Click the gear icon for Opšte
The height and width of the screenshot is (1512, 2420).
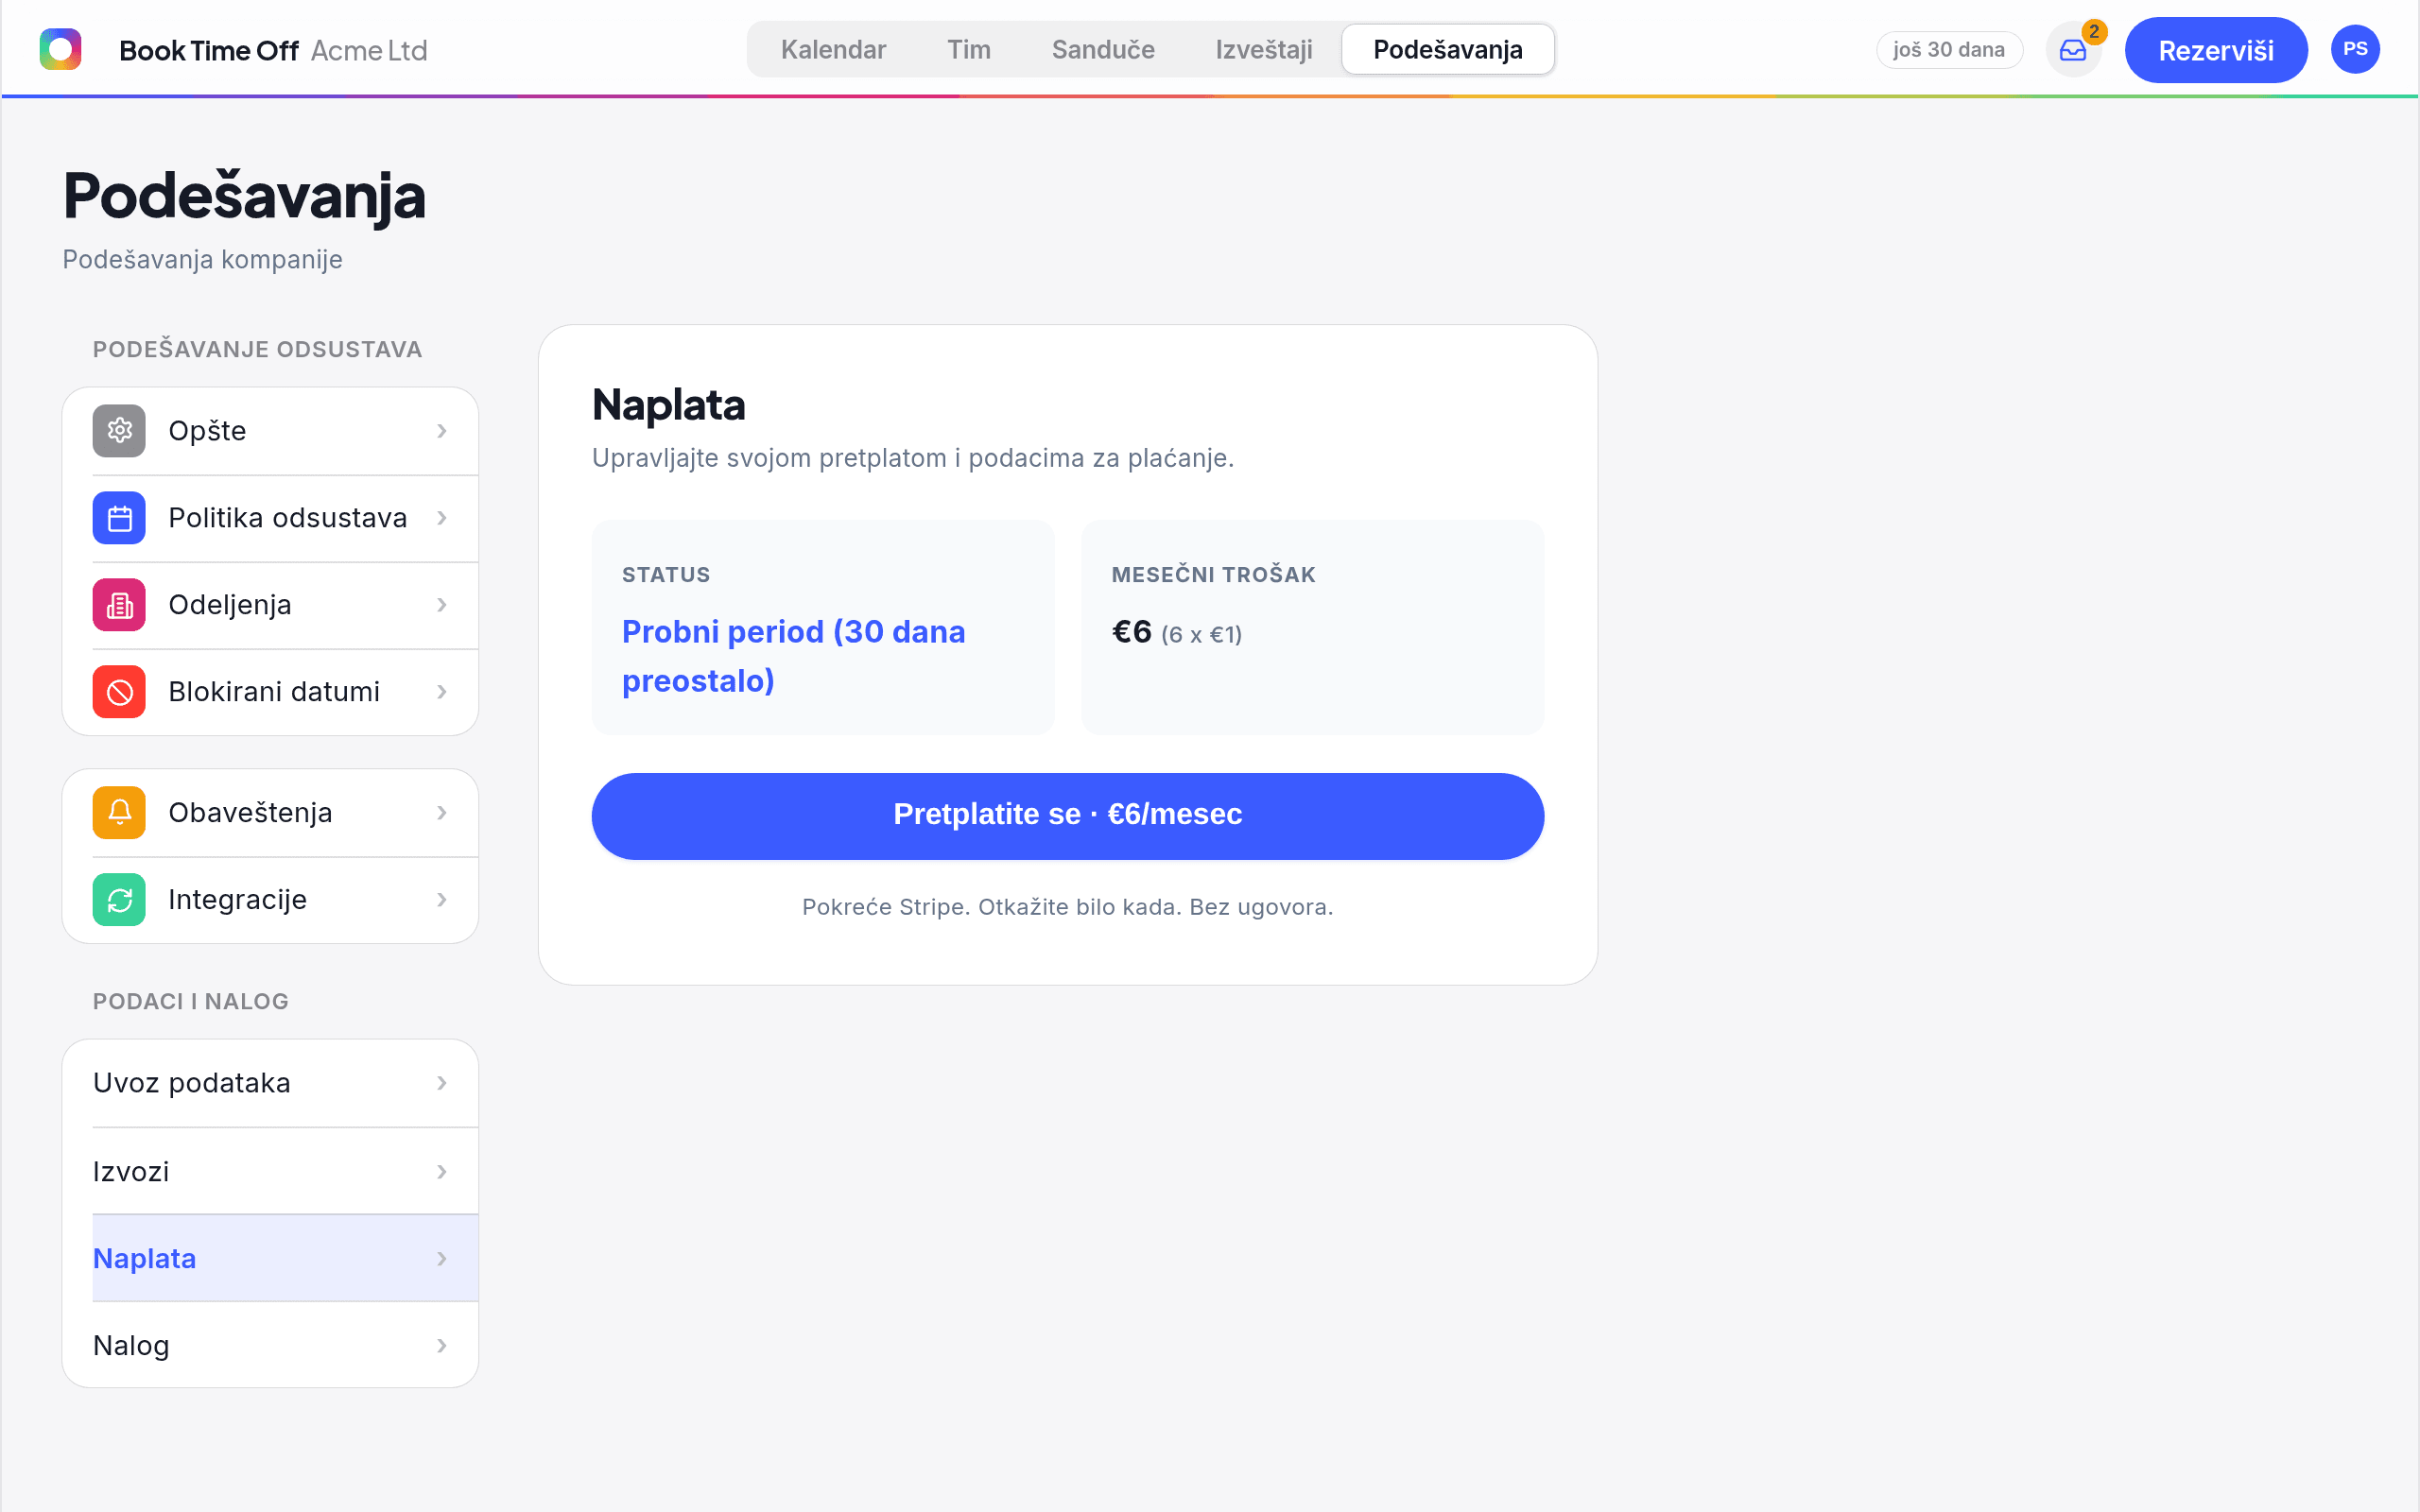119,431
